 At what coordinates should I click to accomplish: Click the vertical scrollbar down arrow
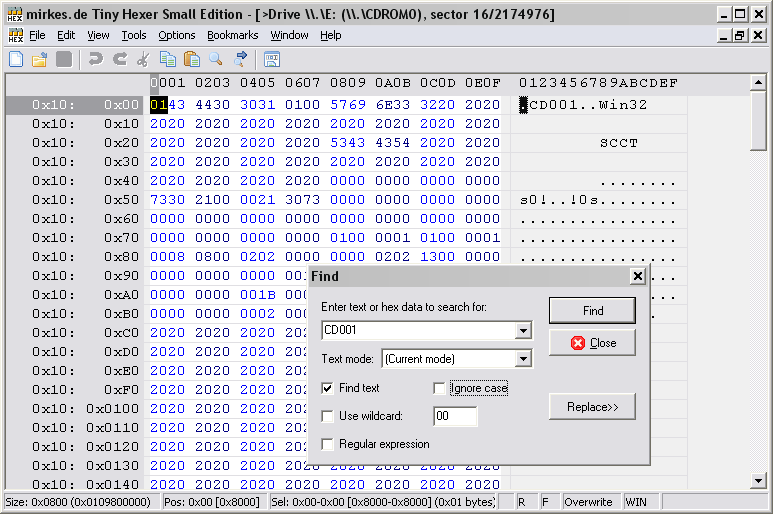point(758,480)
